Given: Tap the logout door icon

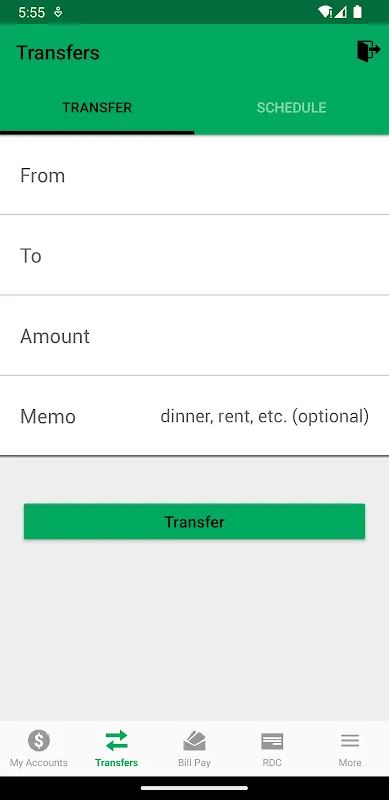Looking at the screenshot, I should point(369,52).
